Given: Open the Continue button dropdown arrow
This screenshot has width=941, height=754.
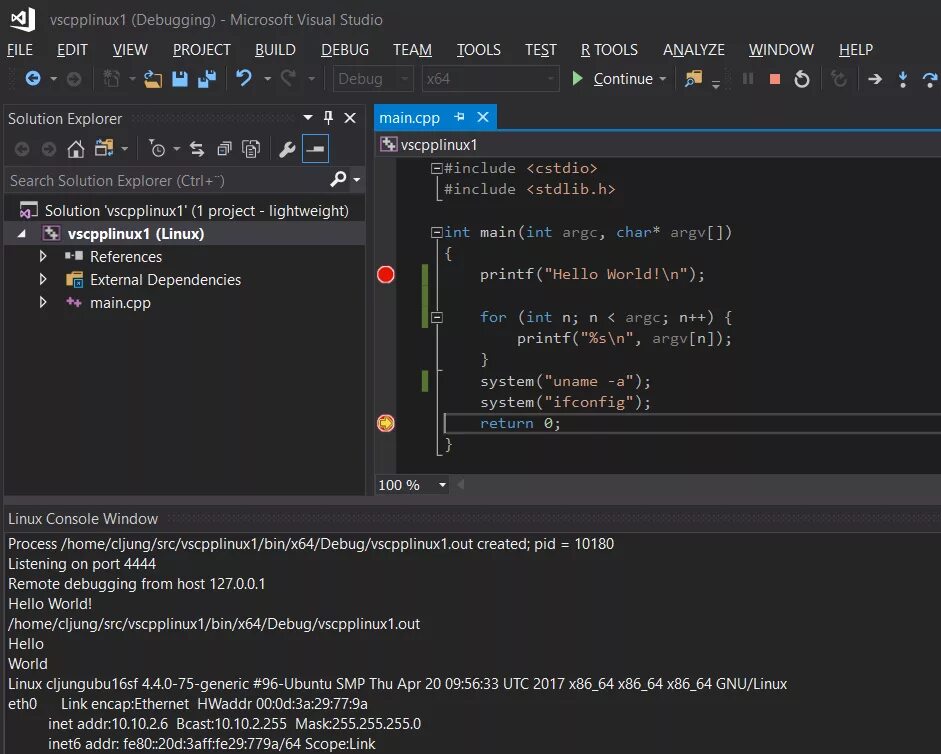Looking at the screenshot, I should click(x=663, y=79).
